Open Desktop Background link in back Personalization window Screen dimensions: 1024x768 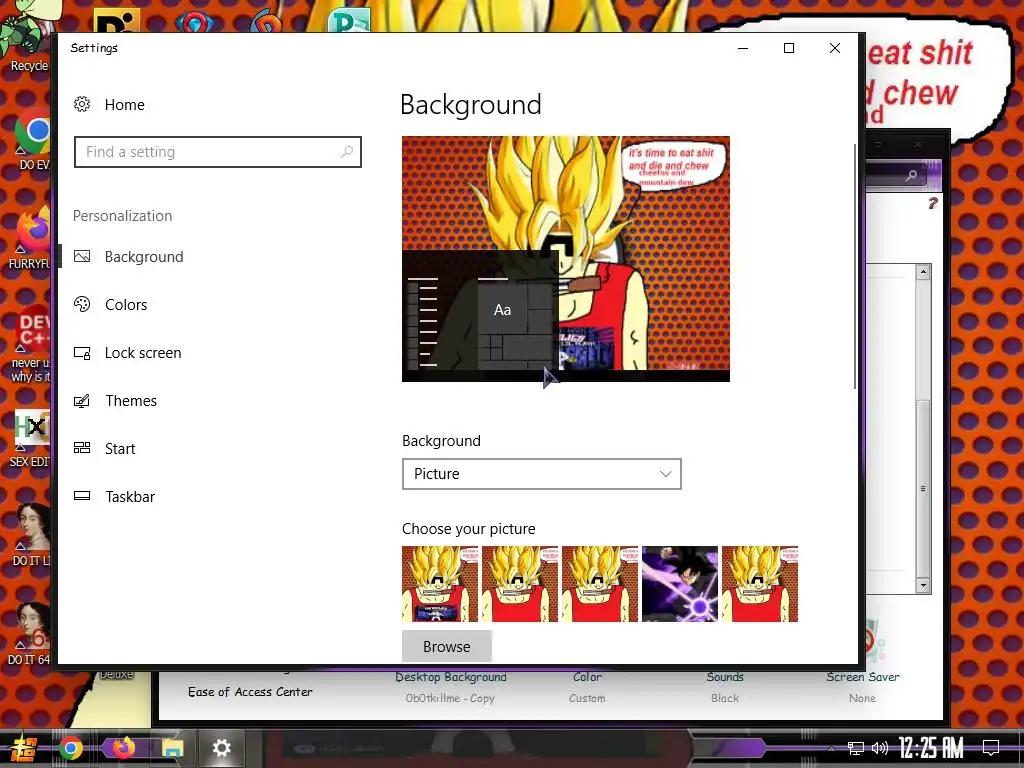pyautogui.click(x=451, y=677)
